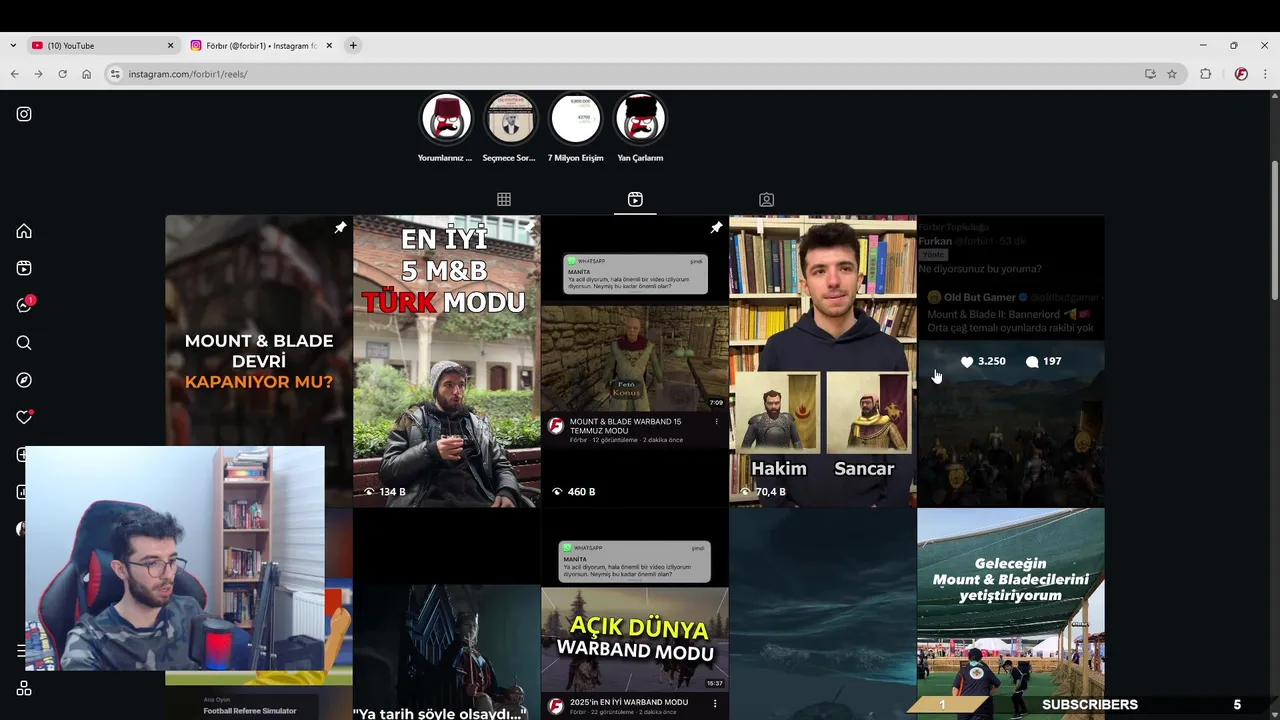
Task: Open the 'Ya tarih söyle olsaydı' reel
Action: pos(446,615)
